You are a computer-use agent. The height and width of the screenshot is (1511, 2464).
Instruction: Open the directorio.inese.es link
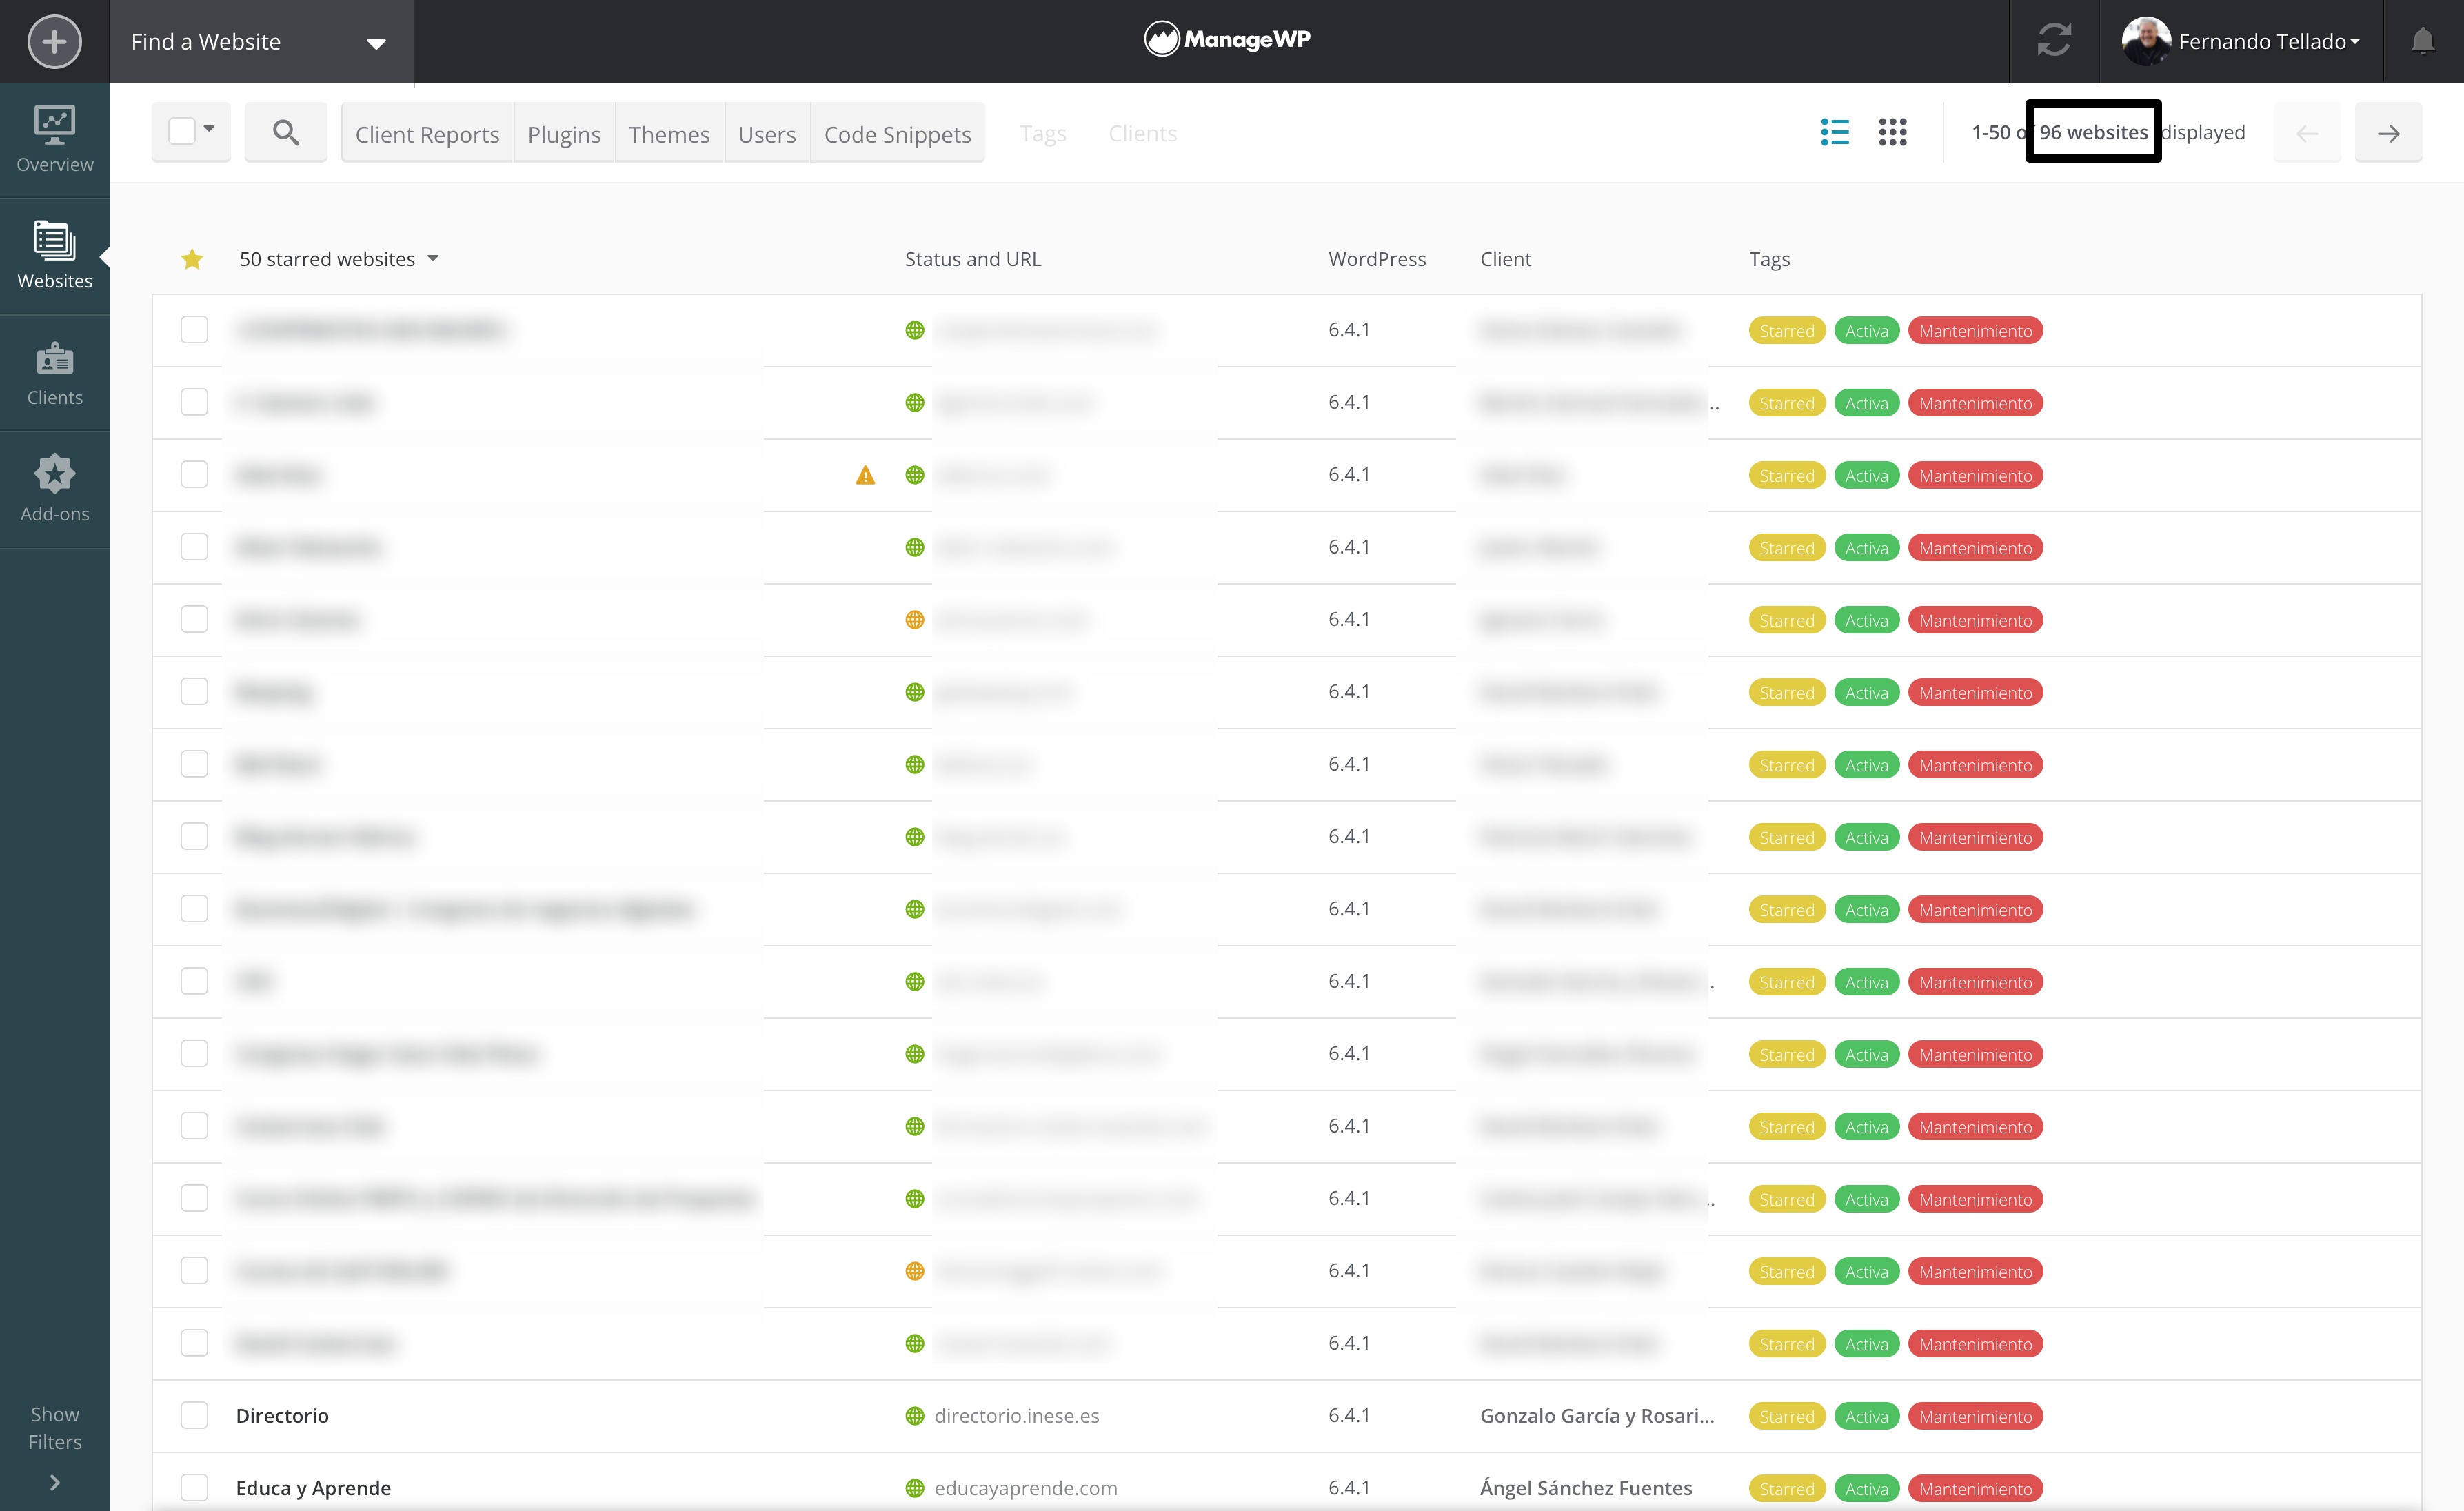(1016, 1415)
